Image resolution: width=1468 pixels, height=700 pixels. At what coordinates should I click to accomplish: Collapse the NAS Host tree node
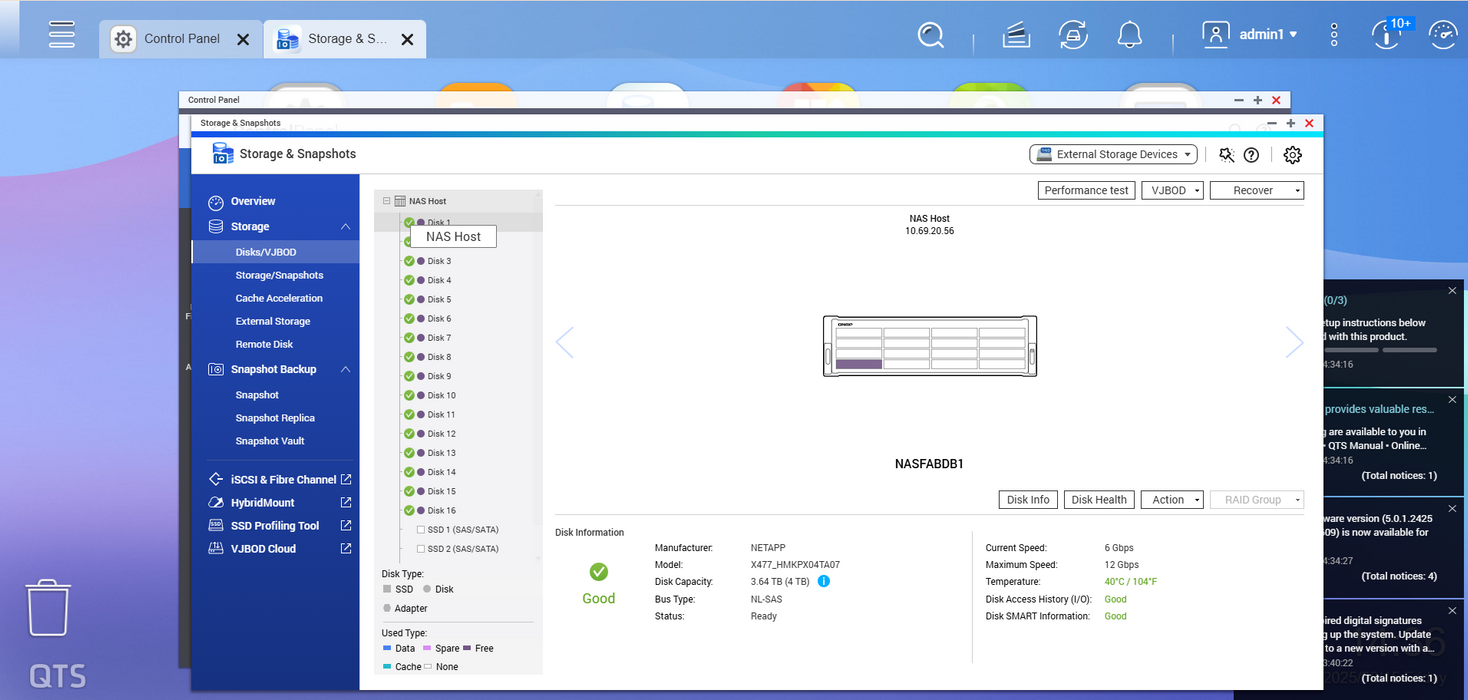coord(387,201)
